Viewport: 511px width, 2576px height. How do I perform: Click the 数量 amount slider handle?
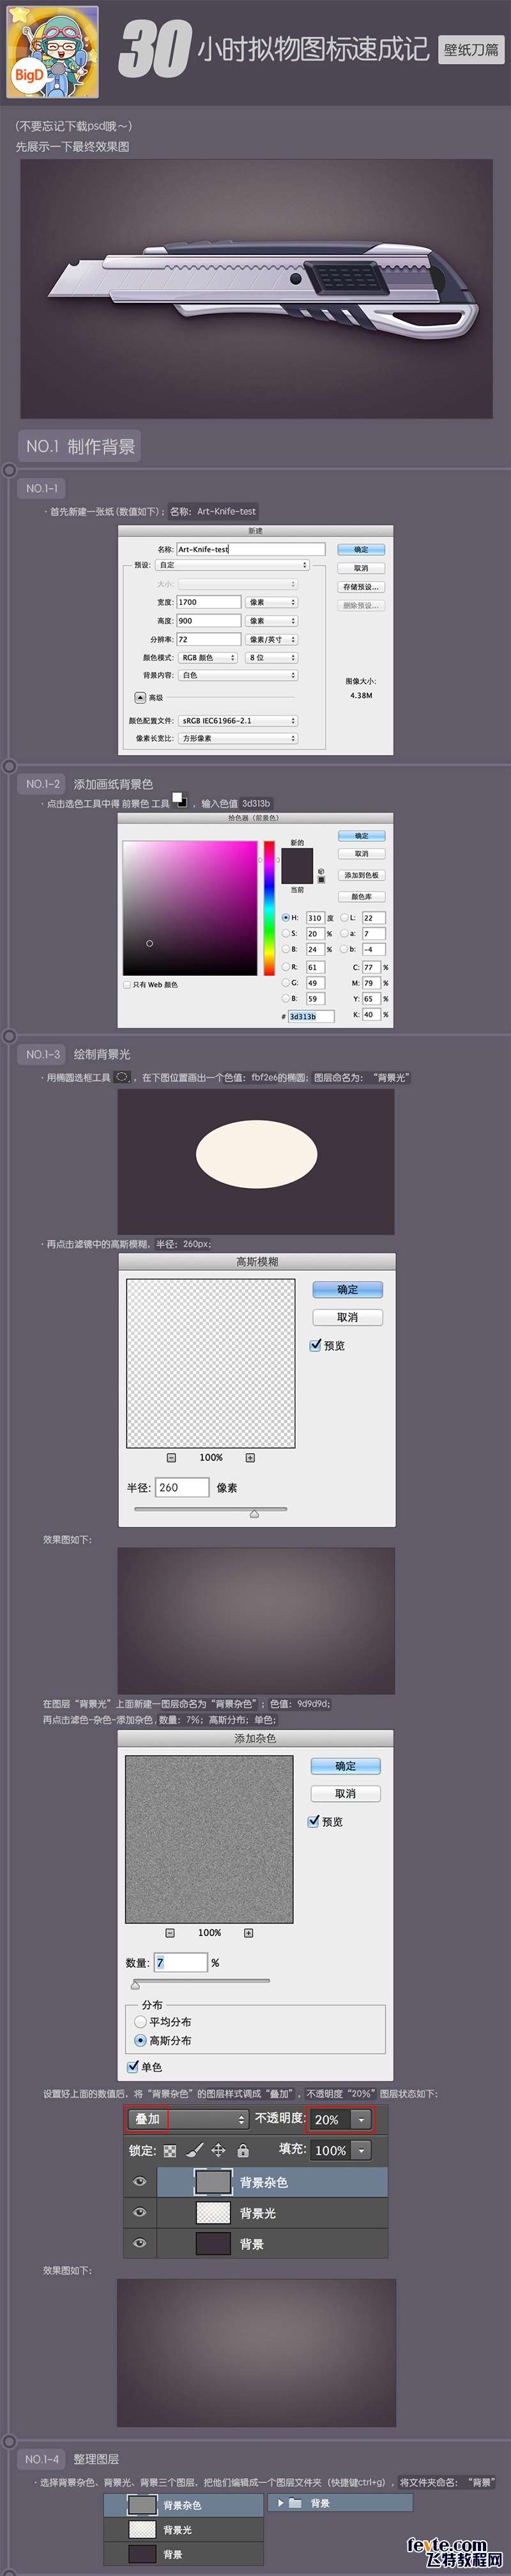[135, 1985]
